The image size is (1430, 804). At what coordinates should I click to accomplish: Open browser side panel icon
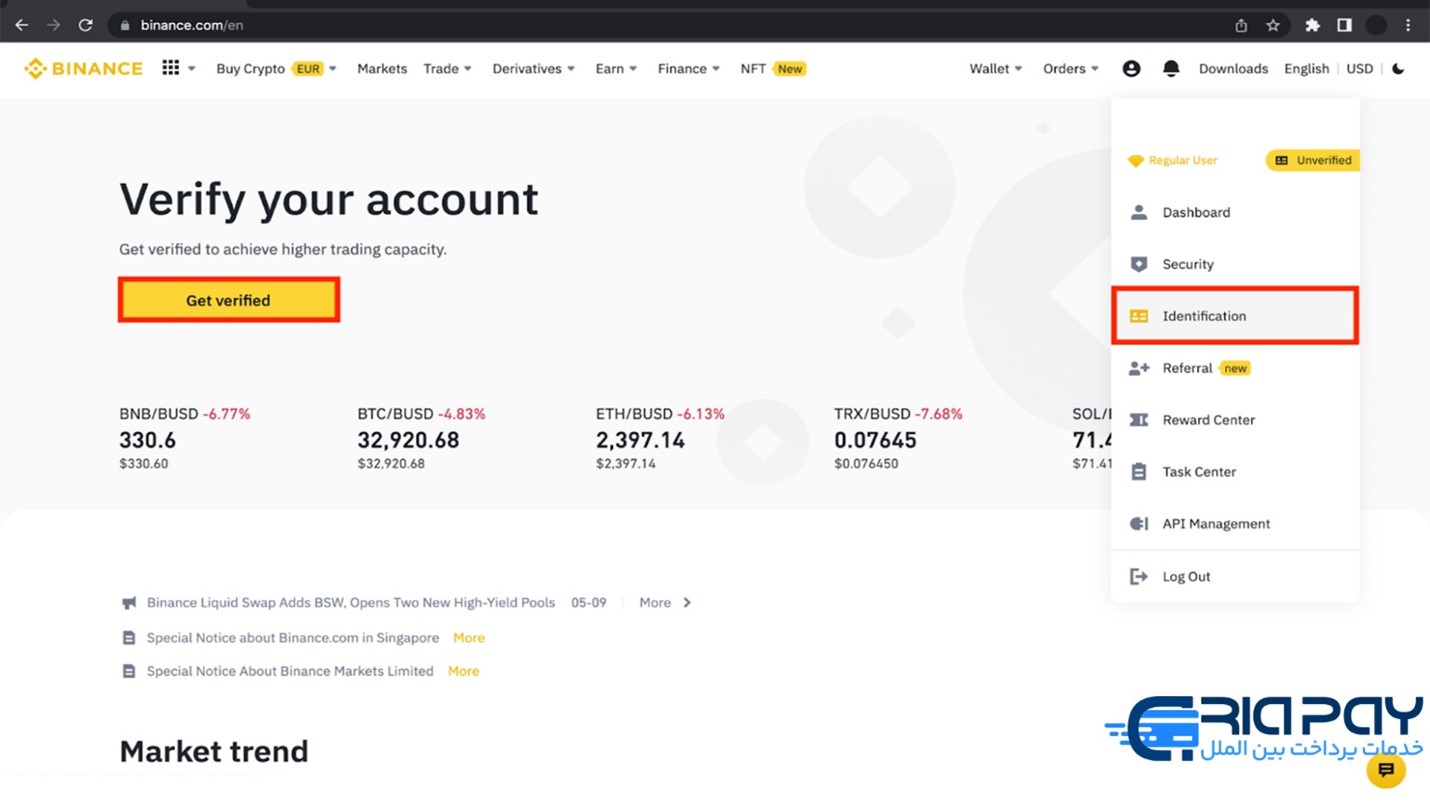point(1344,25)
